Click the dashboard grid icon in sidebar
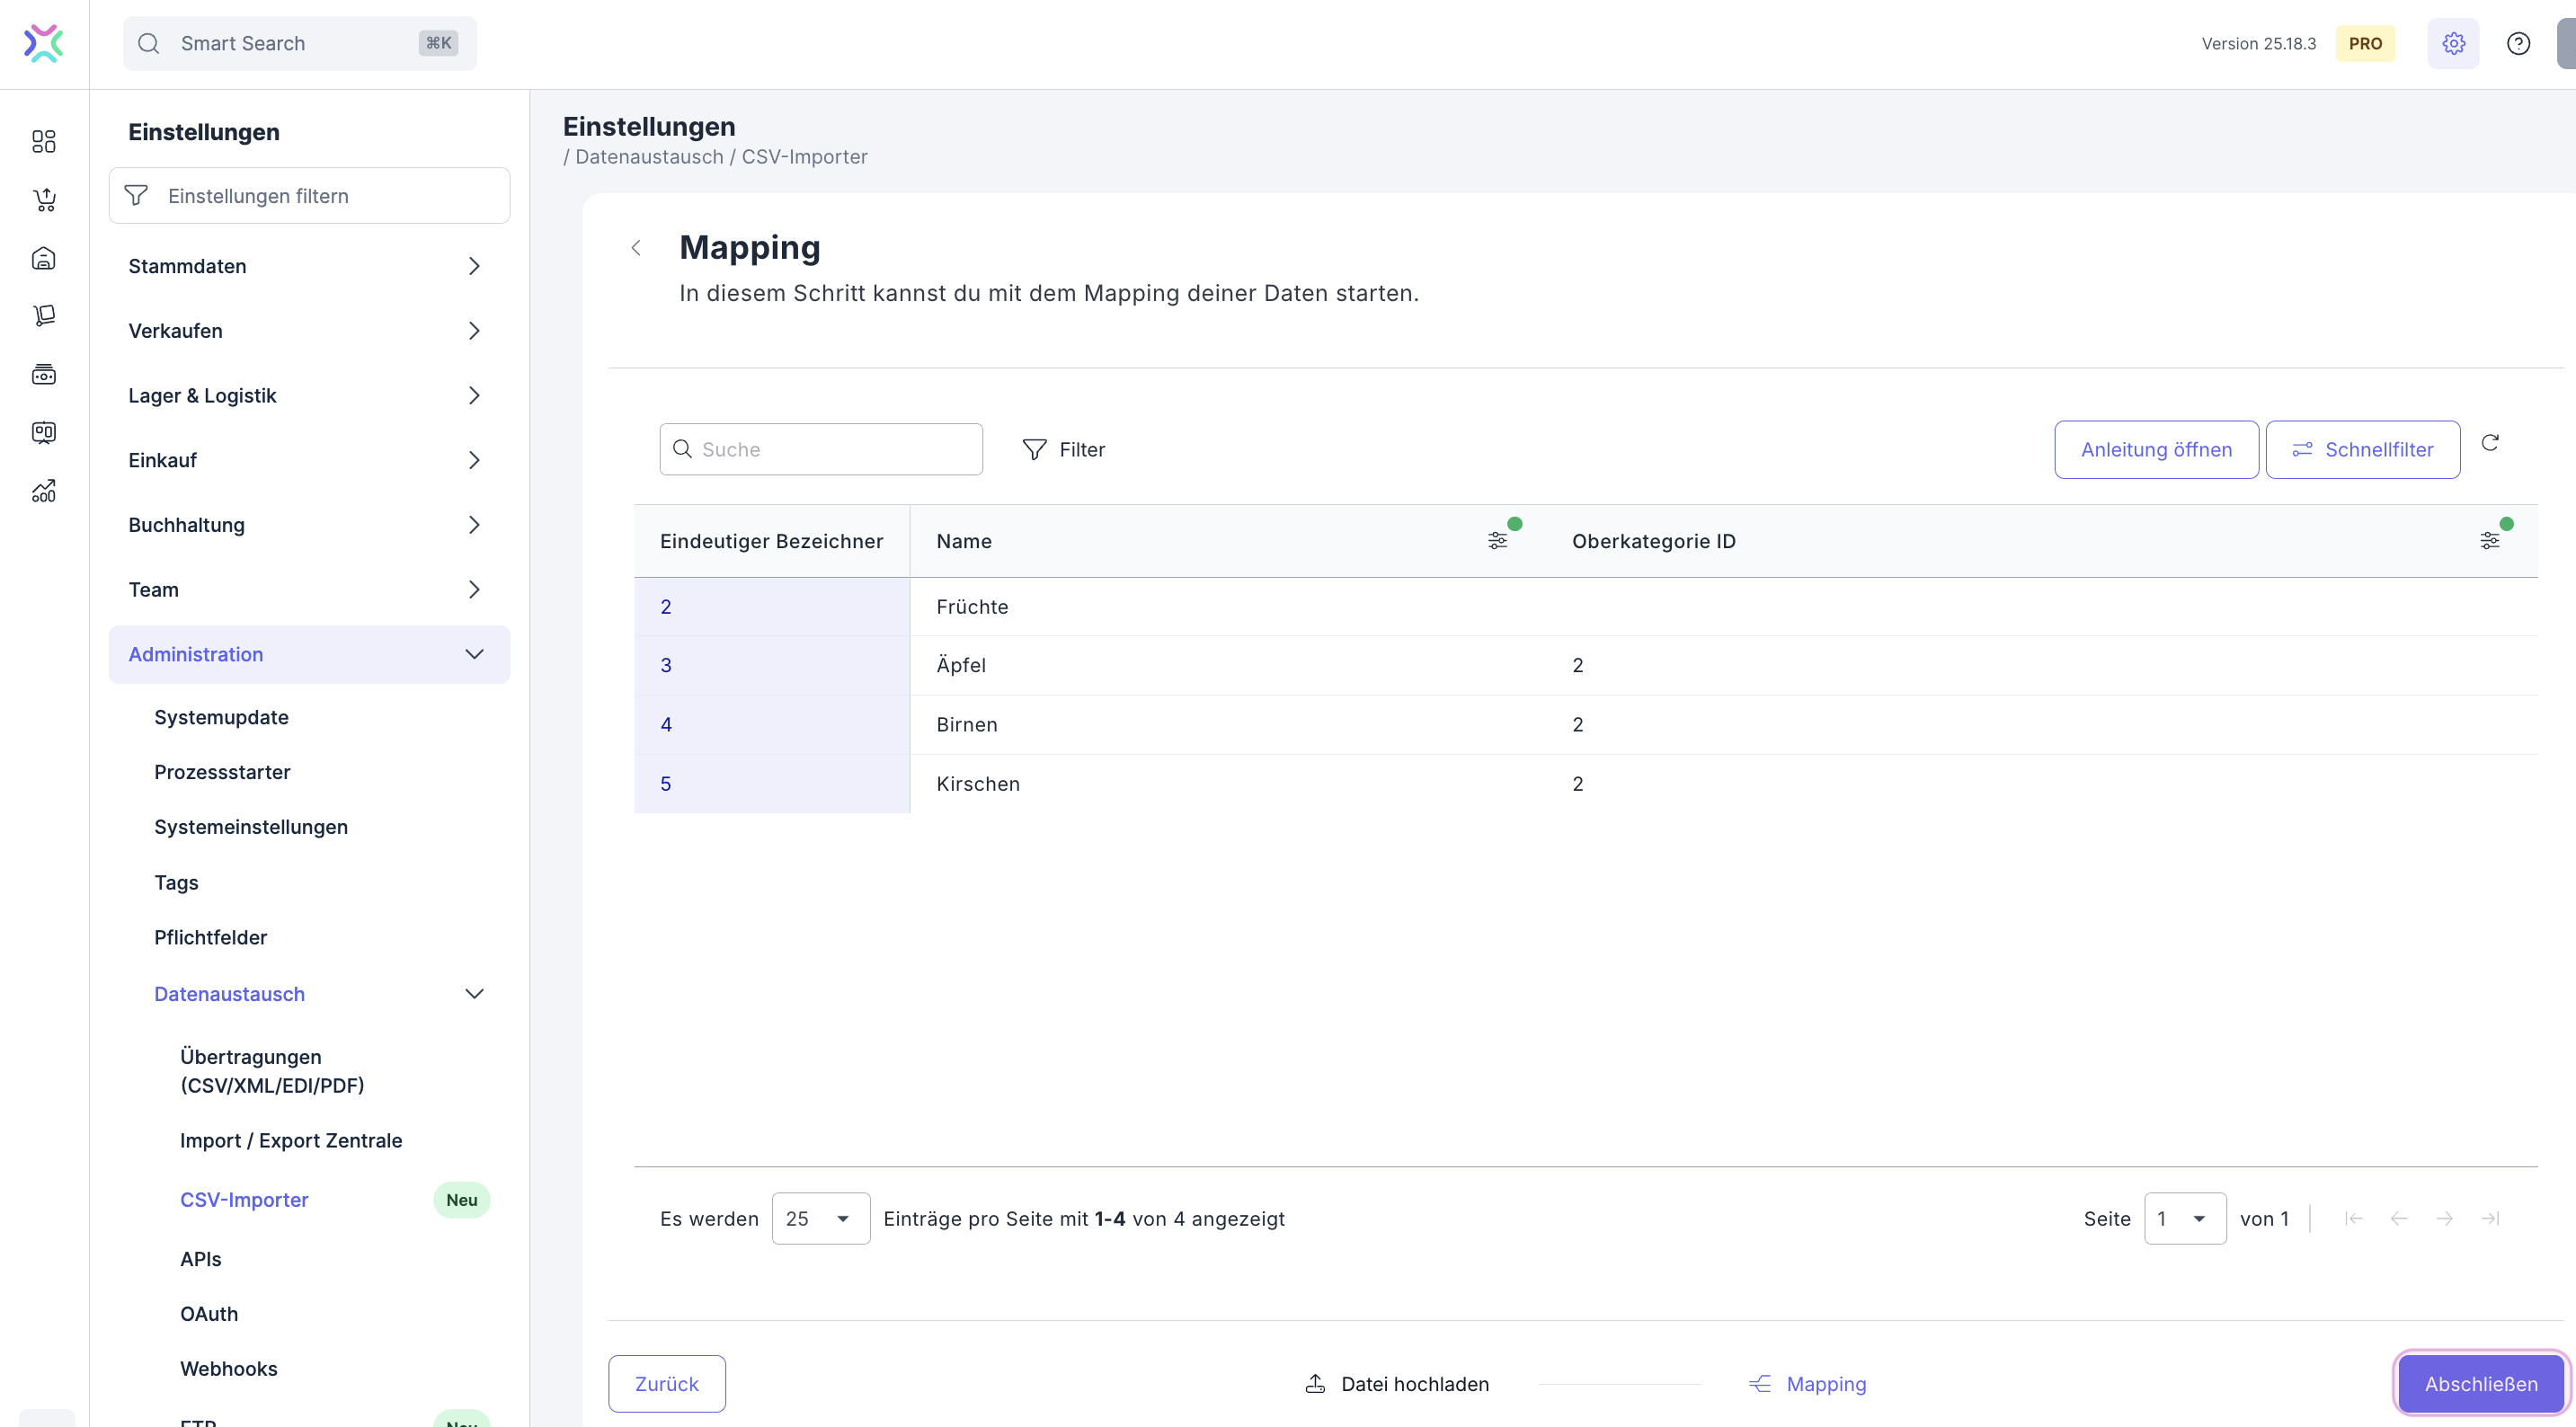 pyautogui.click(x=43, y=141)
